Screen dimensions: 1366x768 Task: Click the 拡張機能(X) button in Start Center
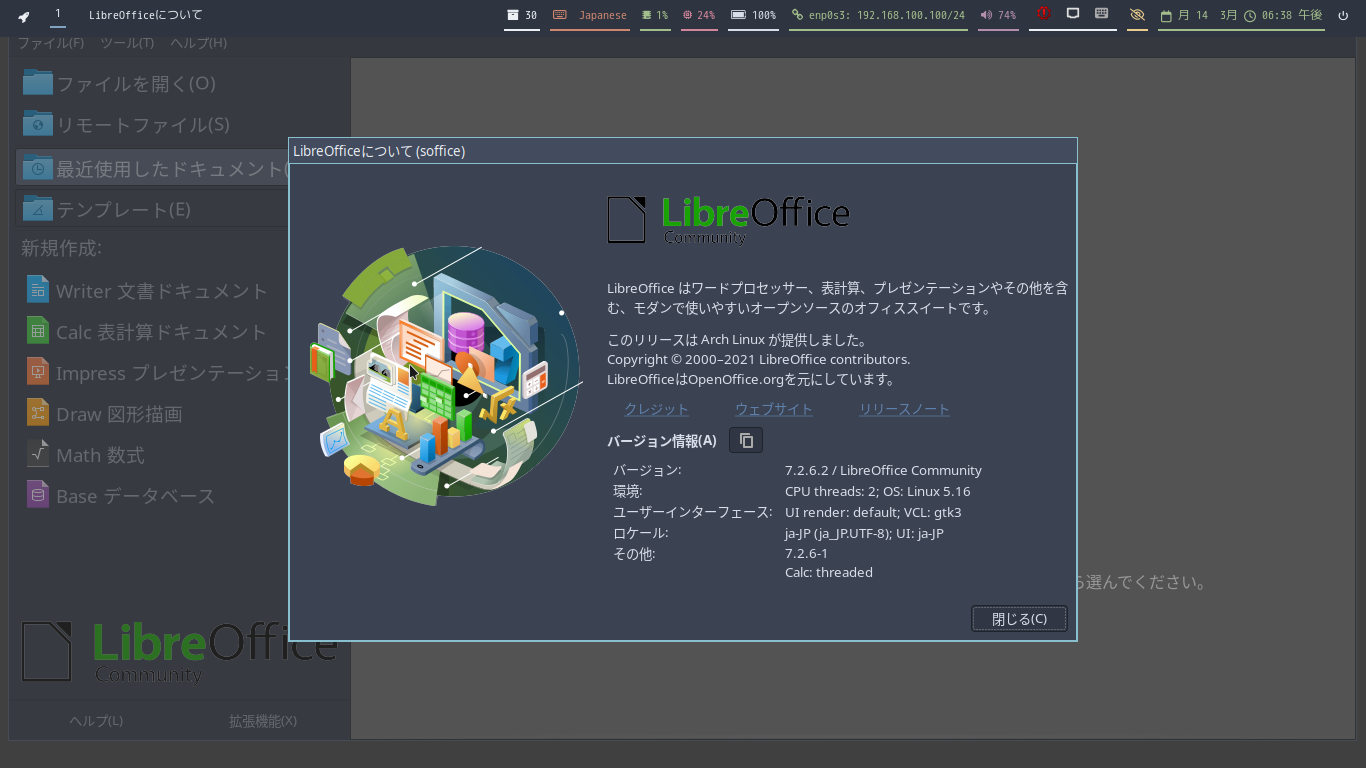[263, 721]
